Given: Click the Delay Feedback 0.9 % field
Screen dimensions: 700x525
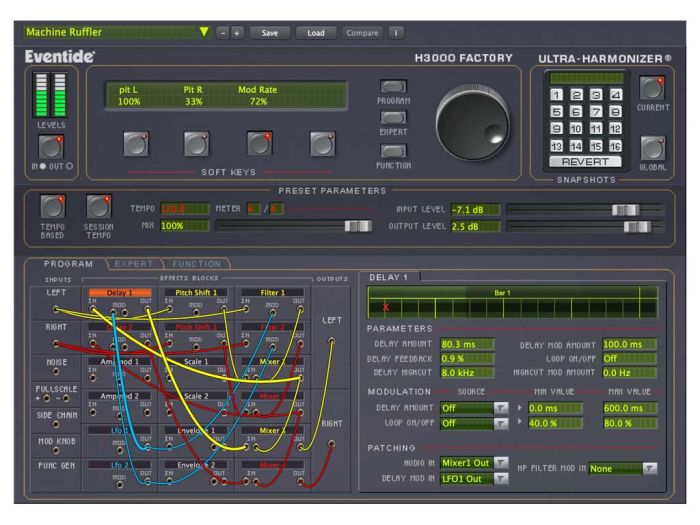Looking at the screenshot, I should [x=467, y=358].
